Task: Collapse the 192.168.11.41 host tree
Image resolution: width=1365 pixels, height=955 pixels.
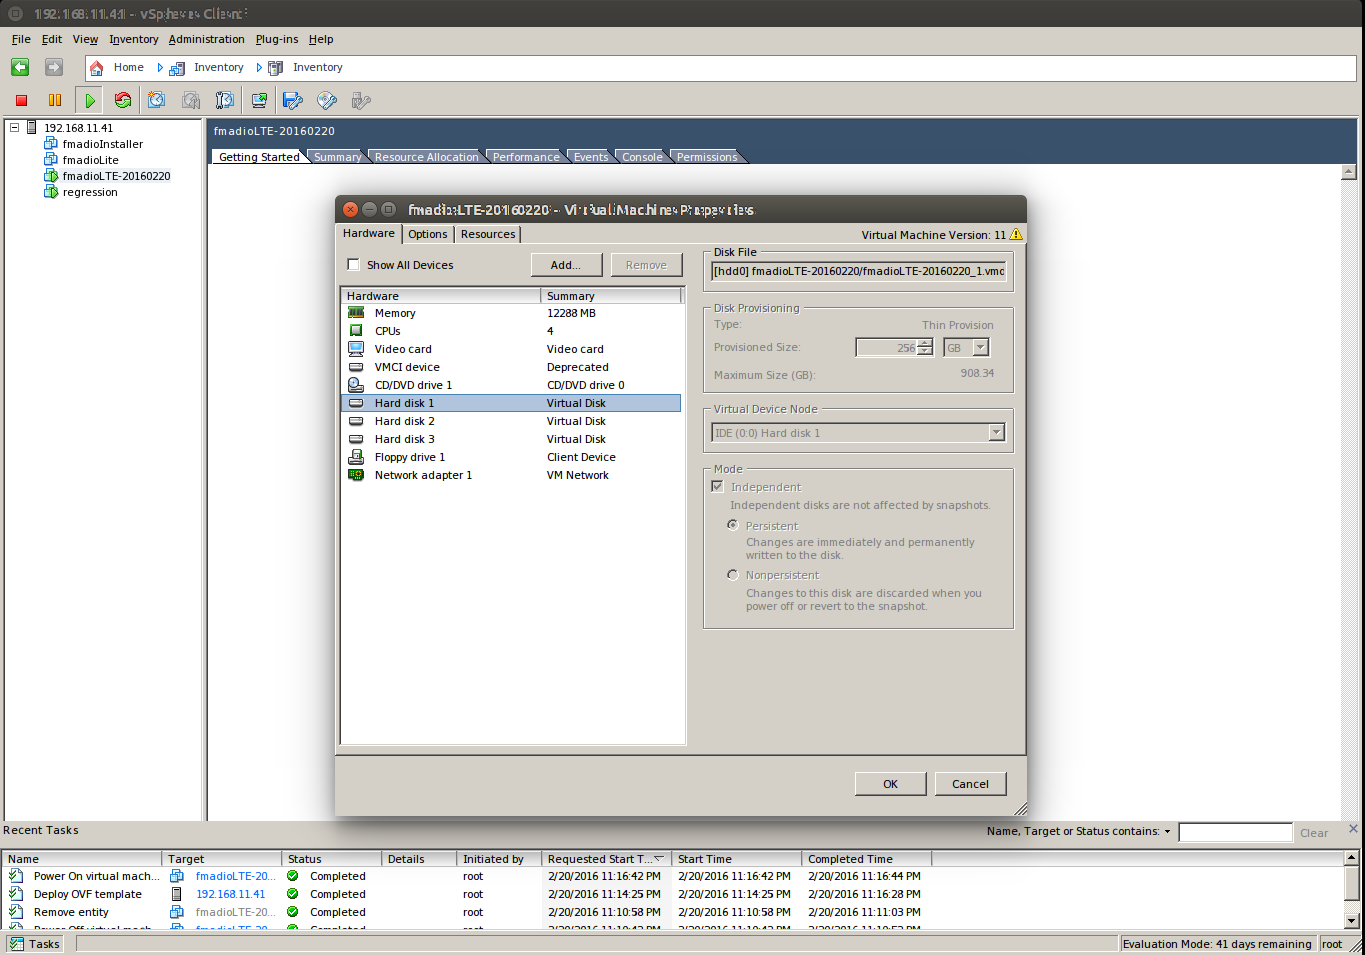Action: (13, 128)
